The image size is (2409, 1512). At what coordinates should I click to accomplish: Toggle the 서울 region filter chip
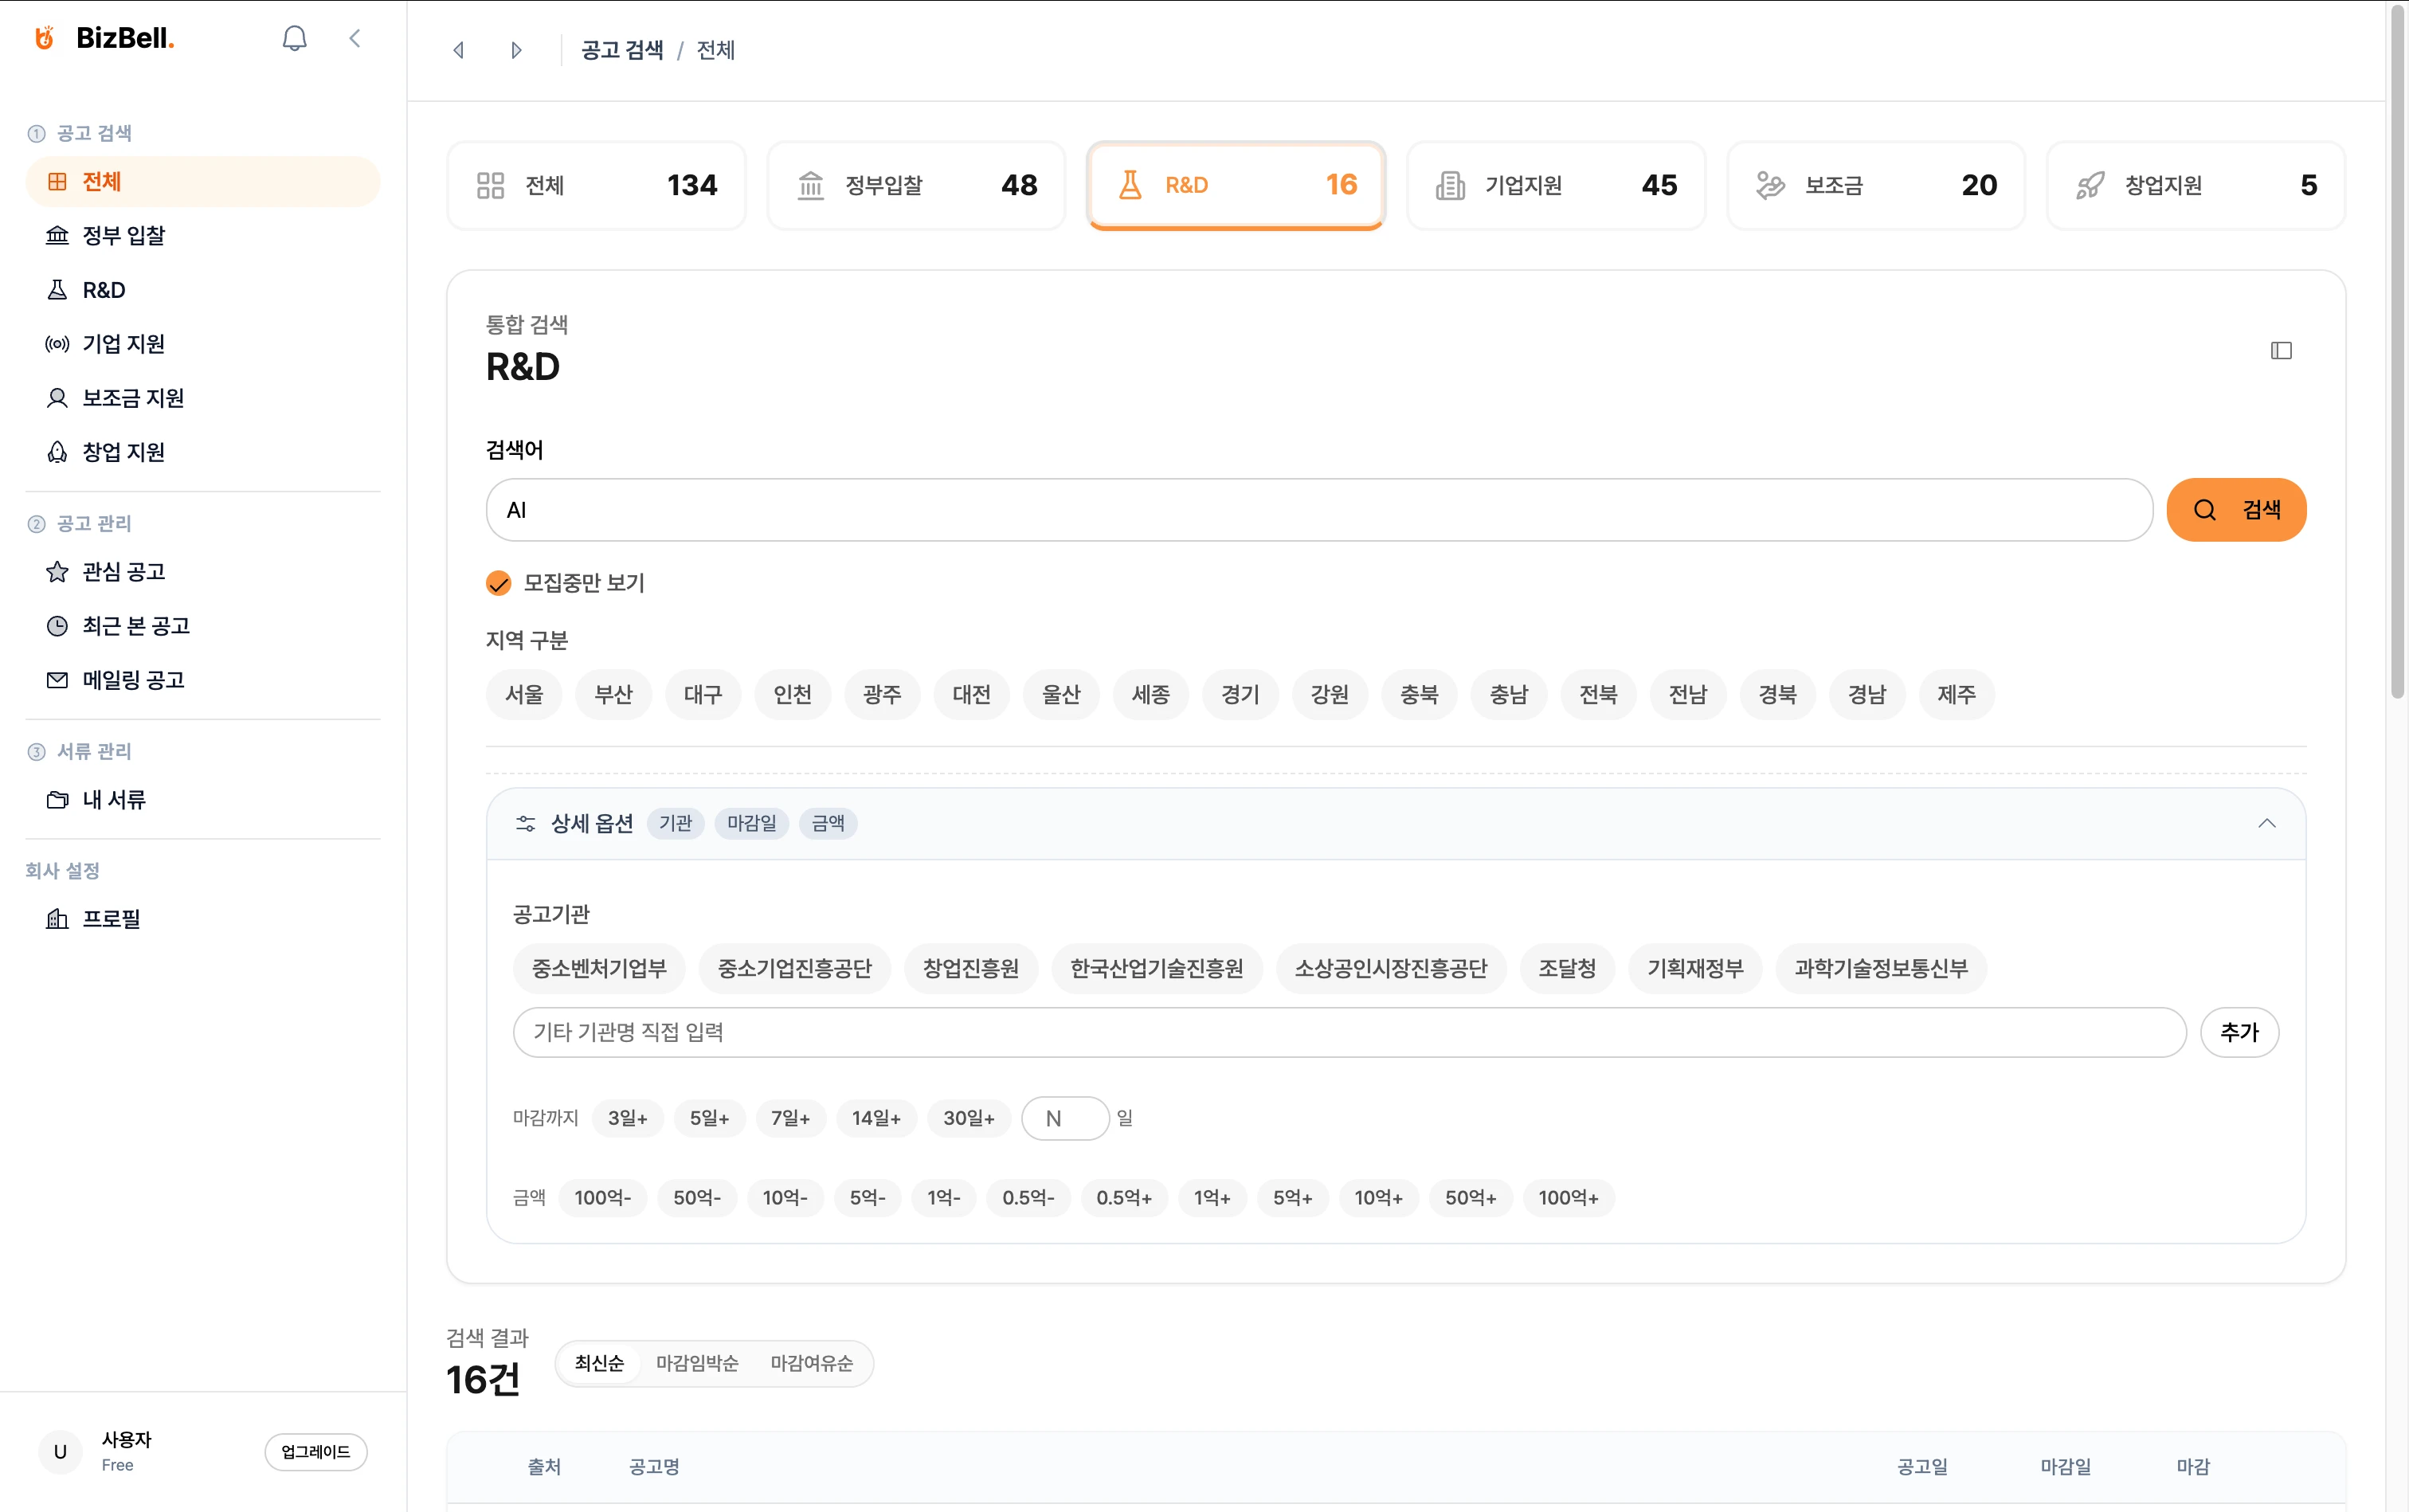(524, 695)
